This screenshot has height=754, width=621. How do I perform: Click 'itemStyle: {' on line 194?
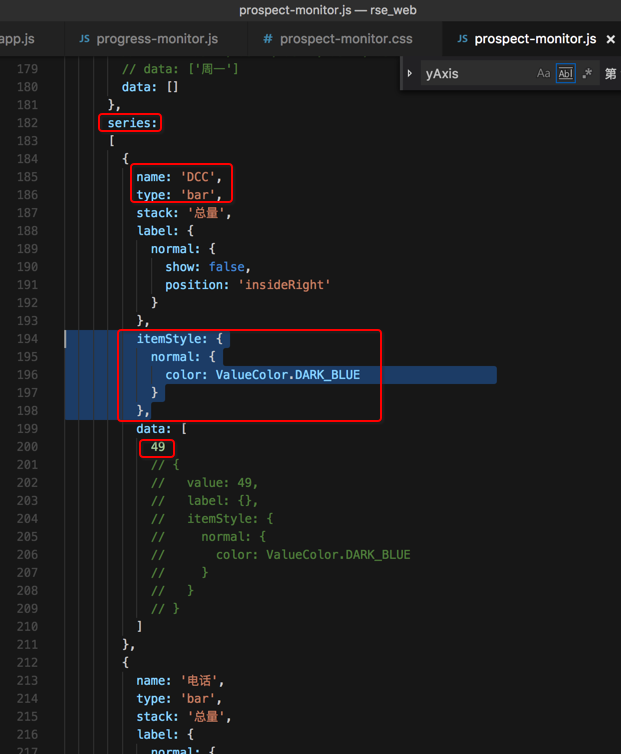[179, 339]
